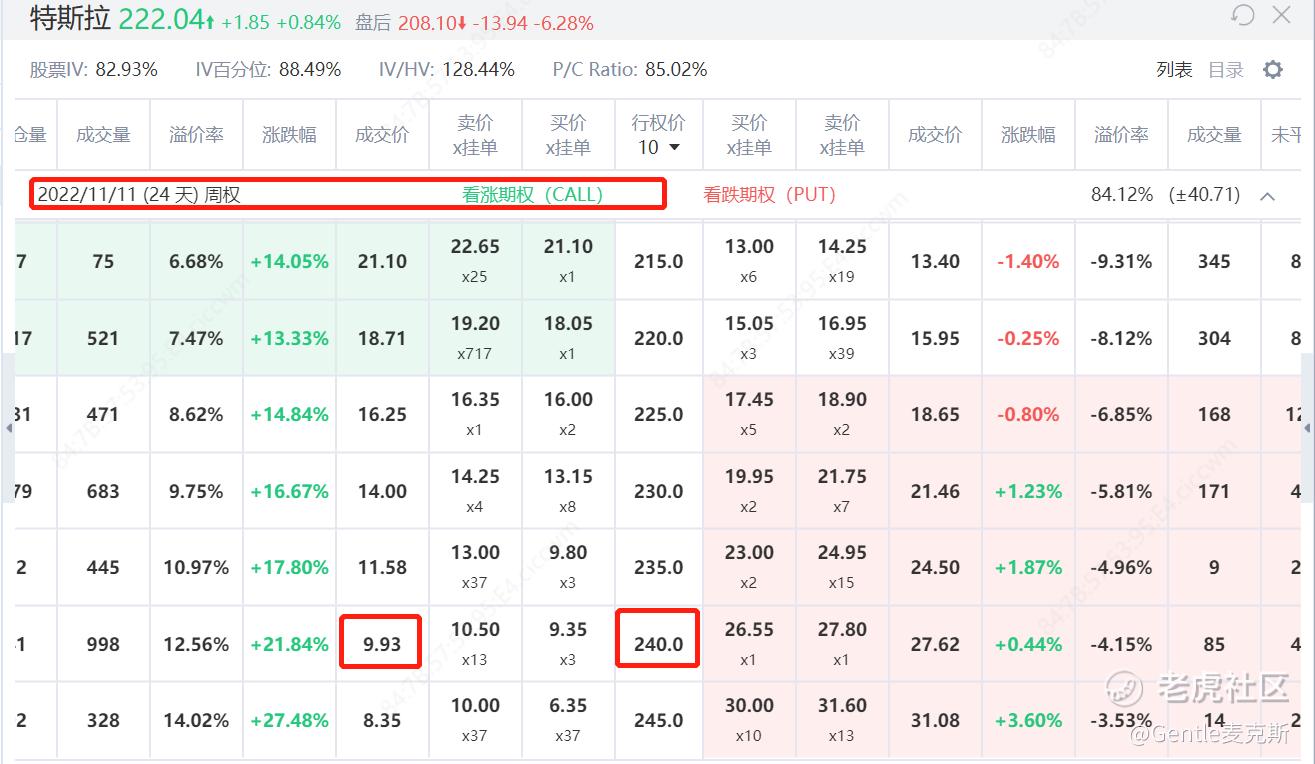This screenshot has height=764, width=1315.
Task: Select the 225.0 strike price cell
Action: [x=659, y=415]
